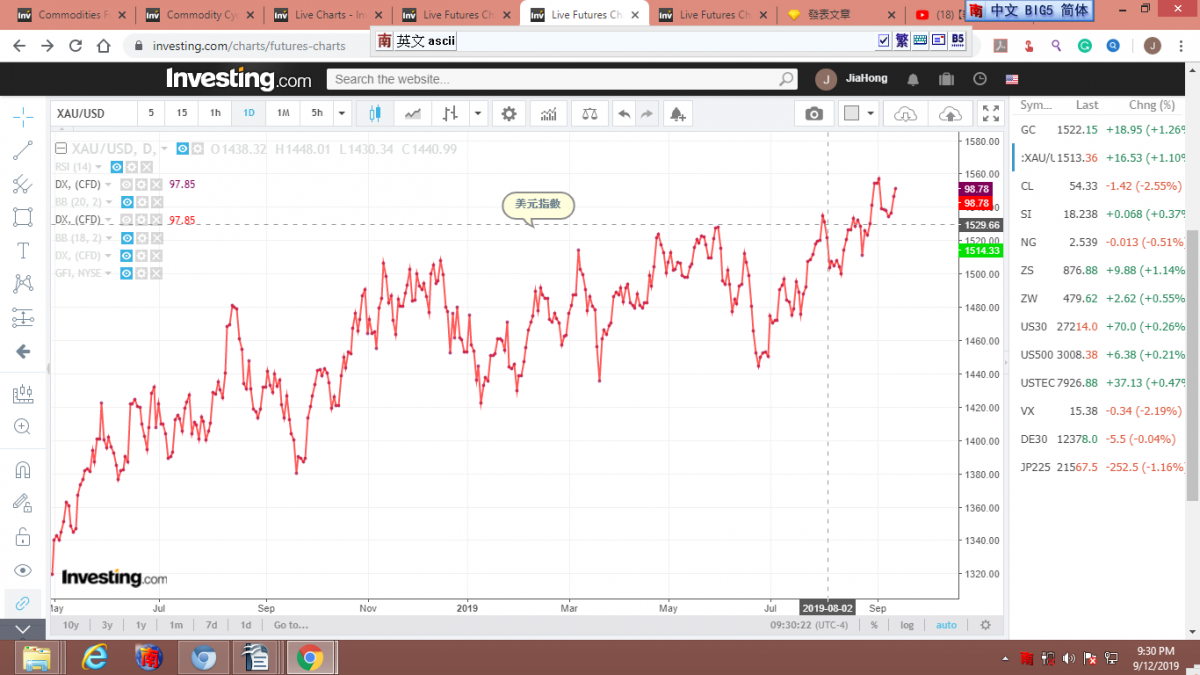
Task: Click the create alert bell icon
Action: click(678, 114)
